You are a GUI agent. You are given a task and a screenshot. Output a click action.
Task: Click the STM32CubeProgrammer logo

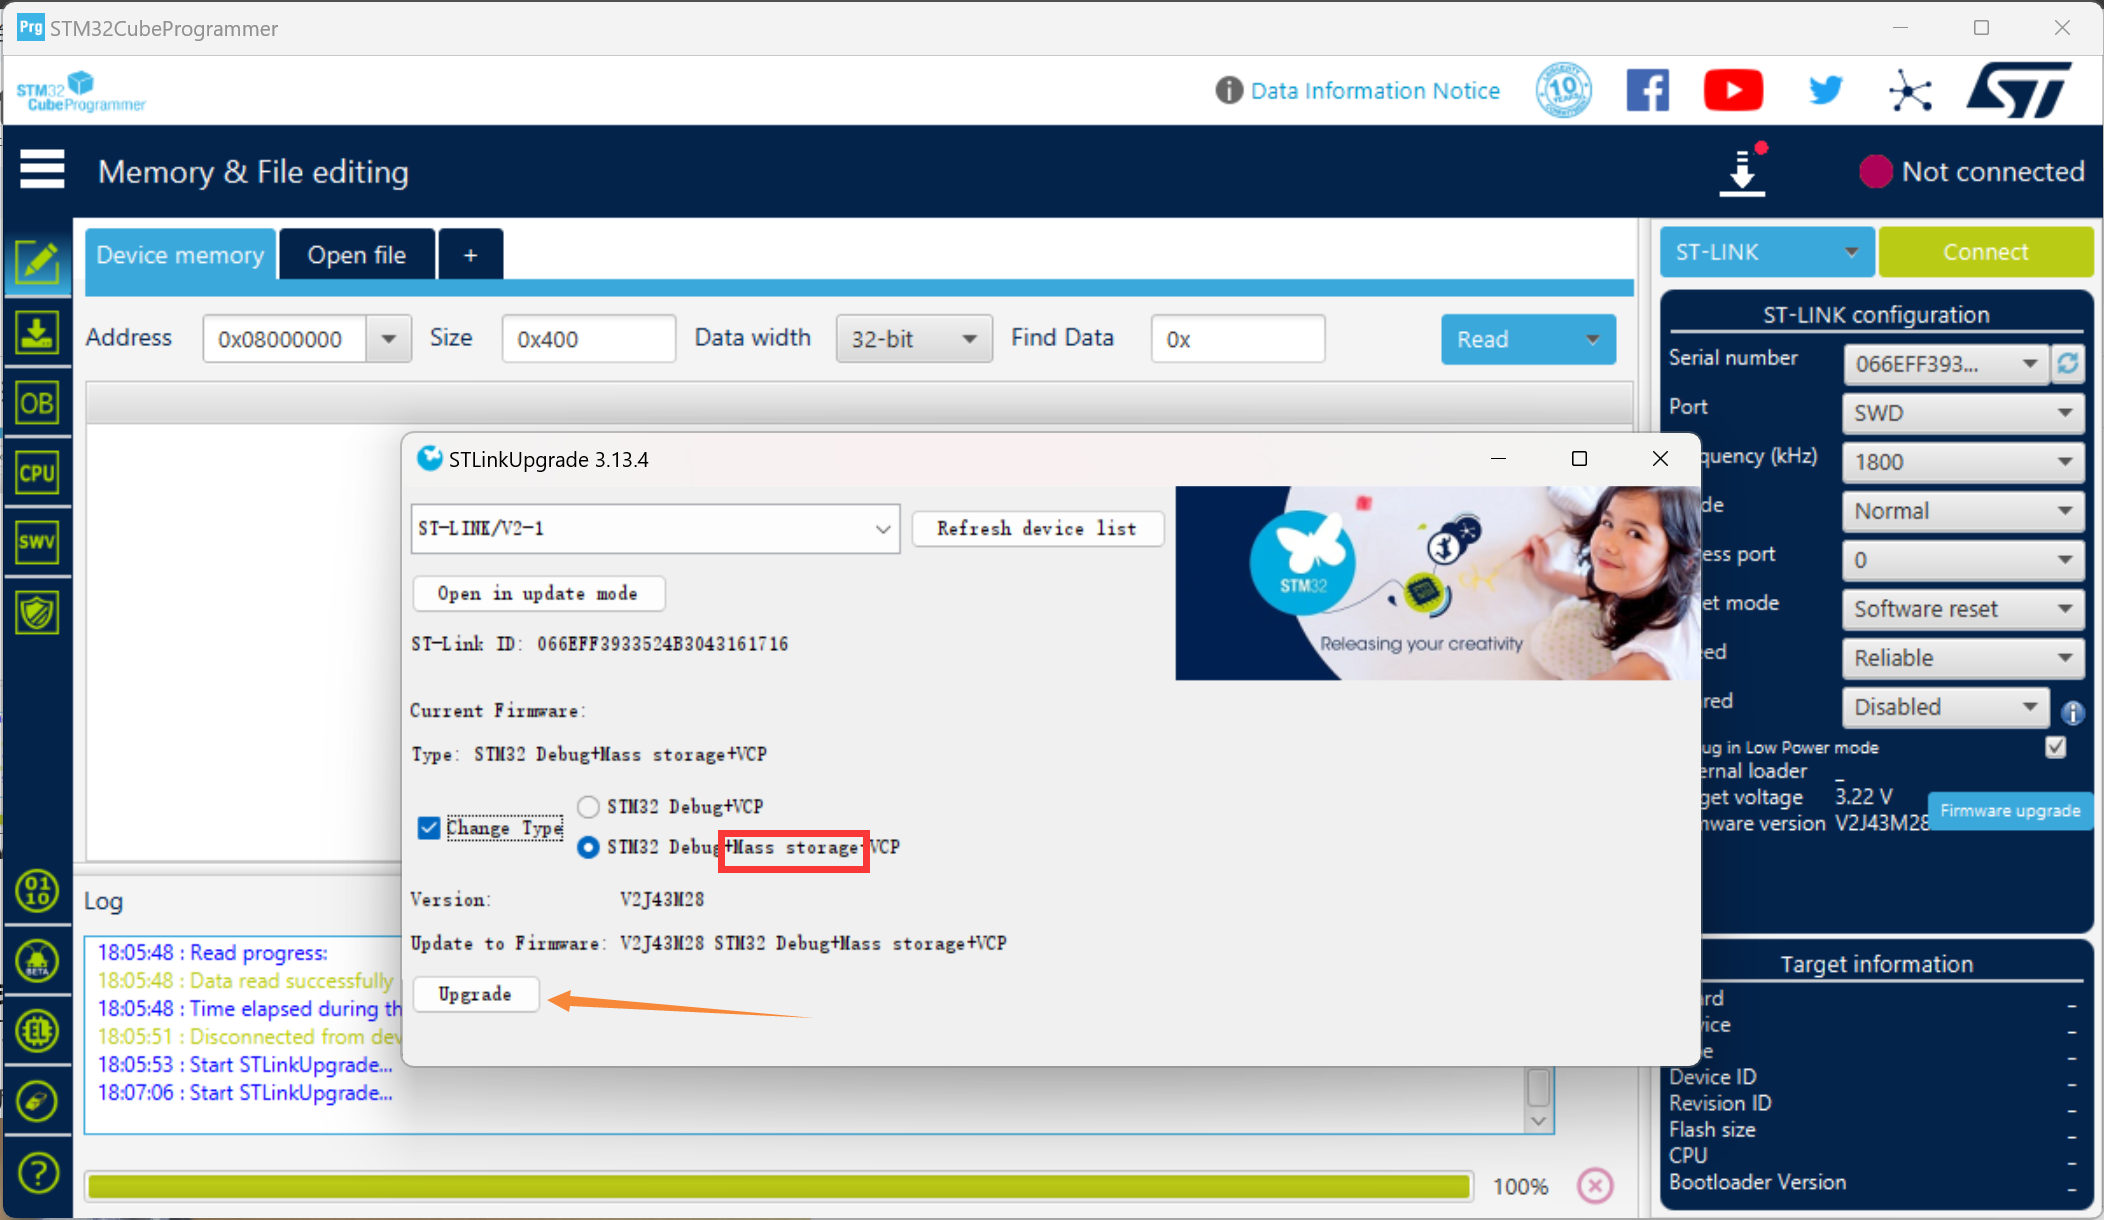(81, 91)
